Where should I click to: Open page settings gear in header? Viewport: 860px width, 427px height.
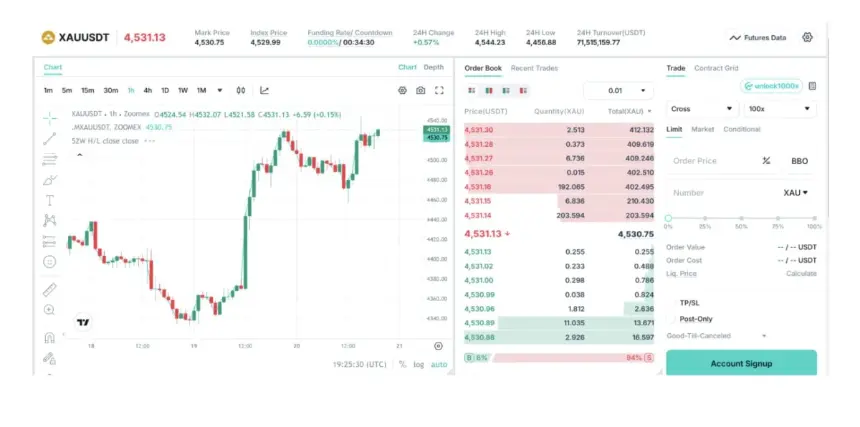pos(807,37)
